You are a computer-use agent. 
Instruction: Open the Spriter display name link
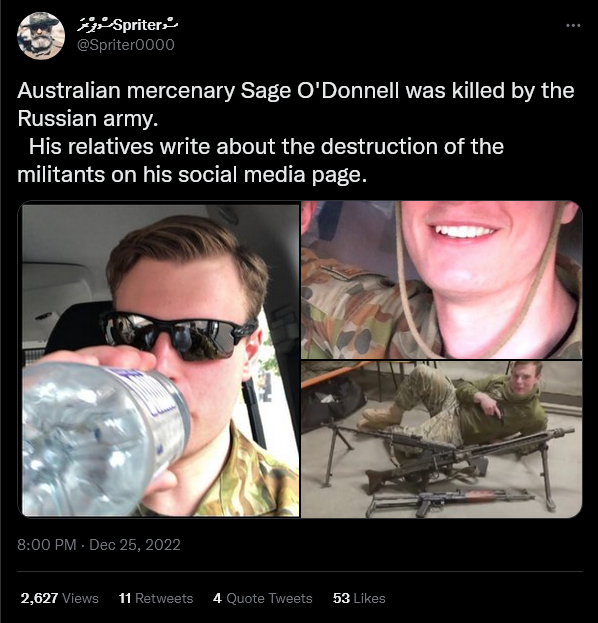coord(127,25)
